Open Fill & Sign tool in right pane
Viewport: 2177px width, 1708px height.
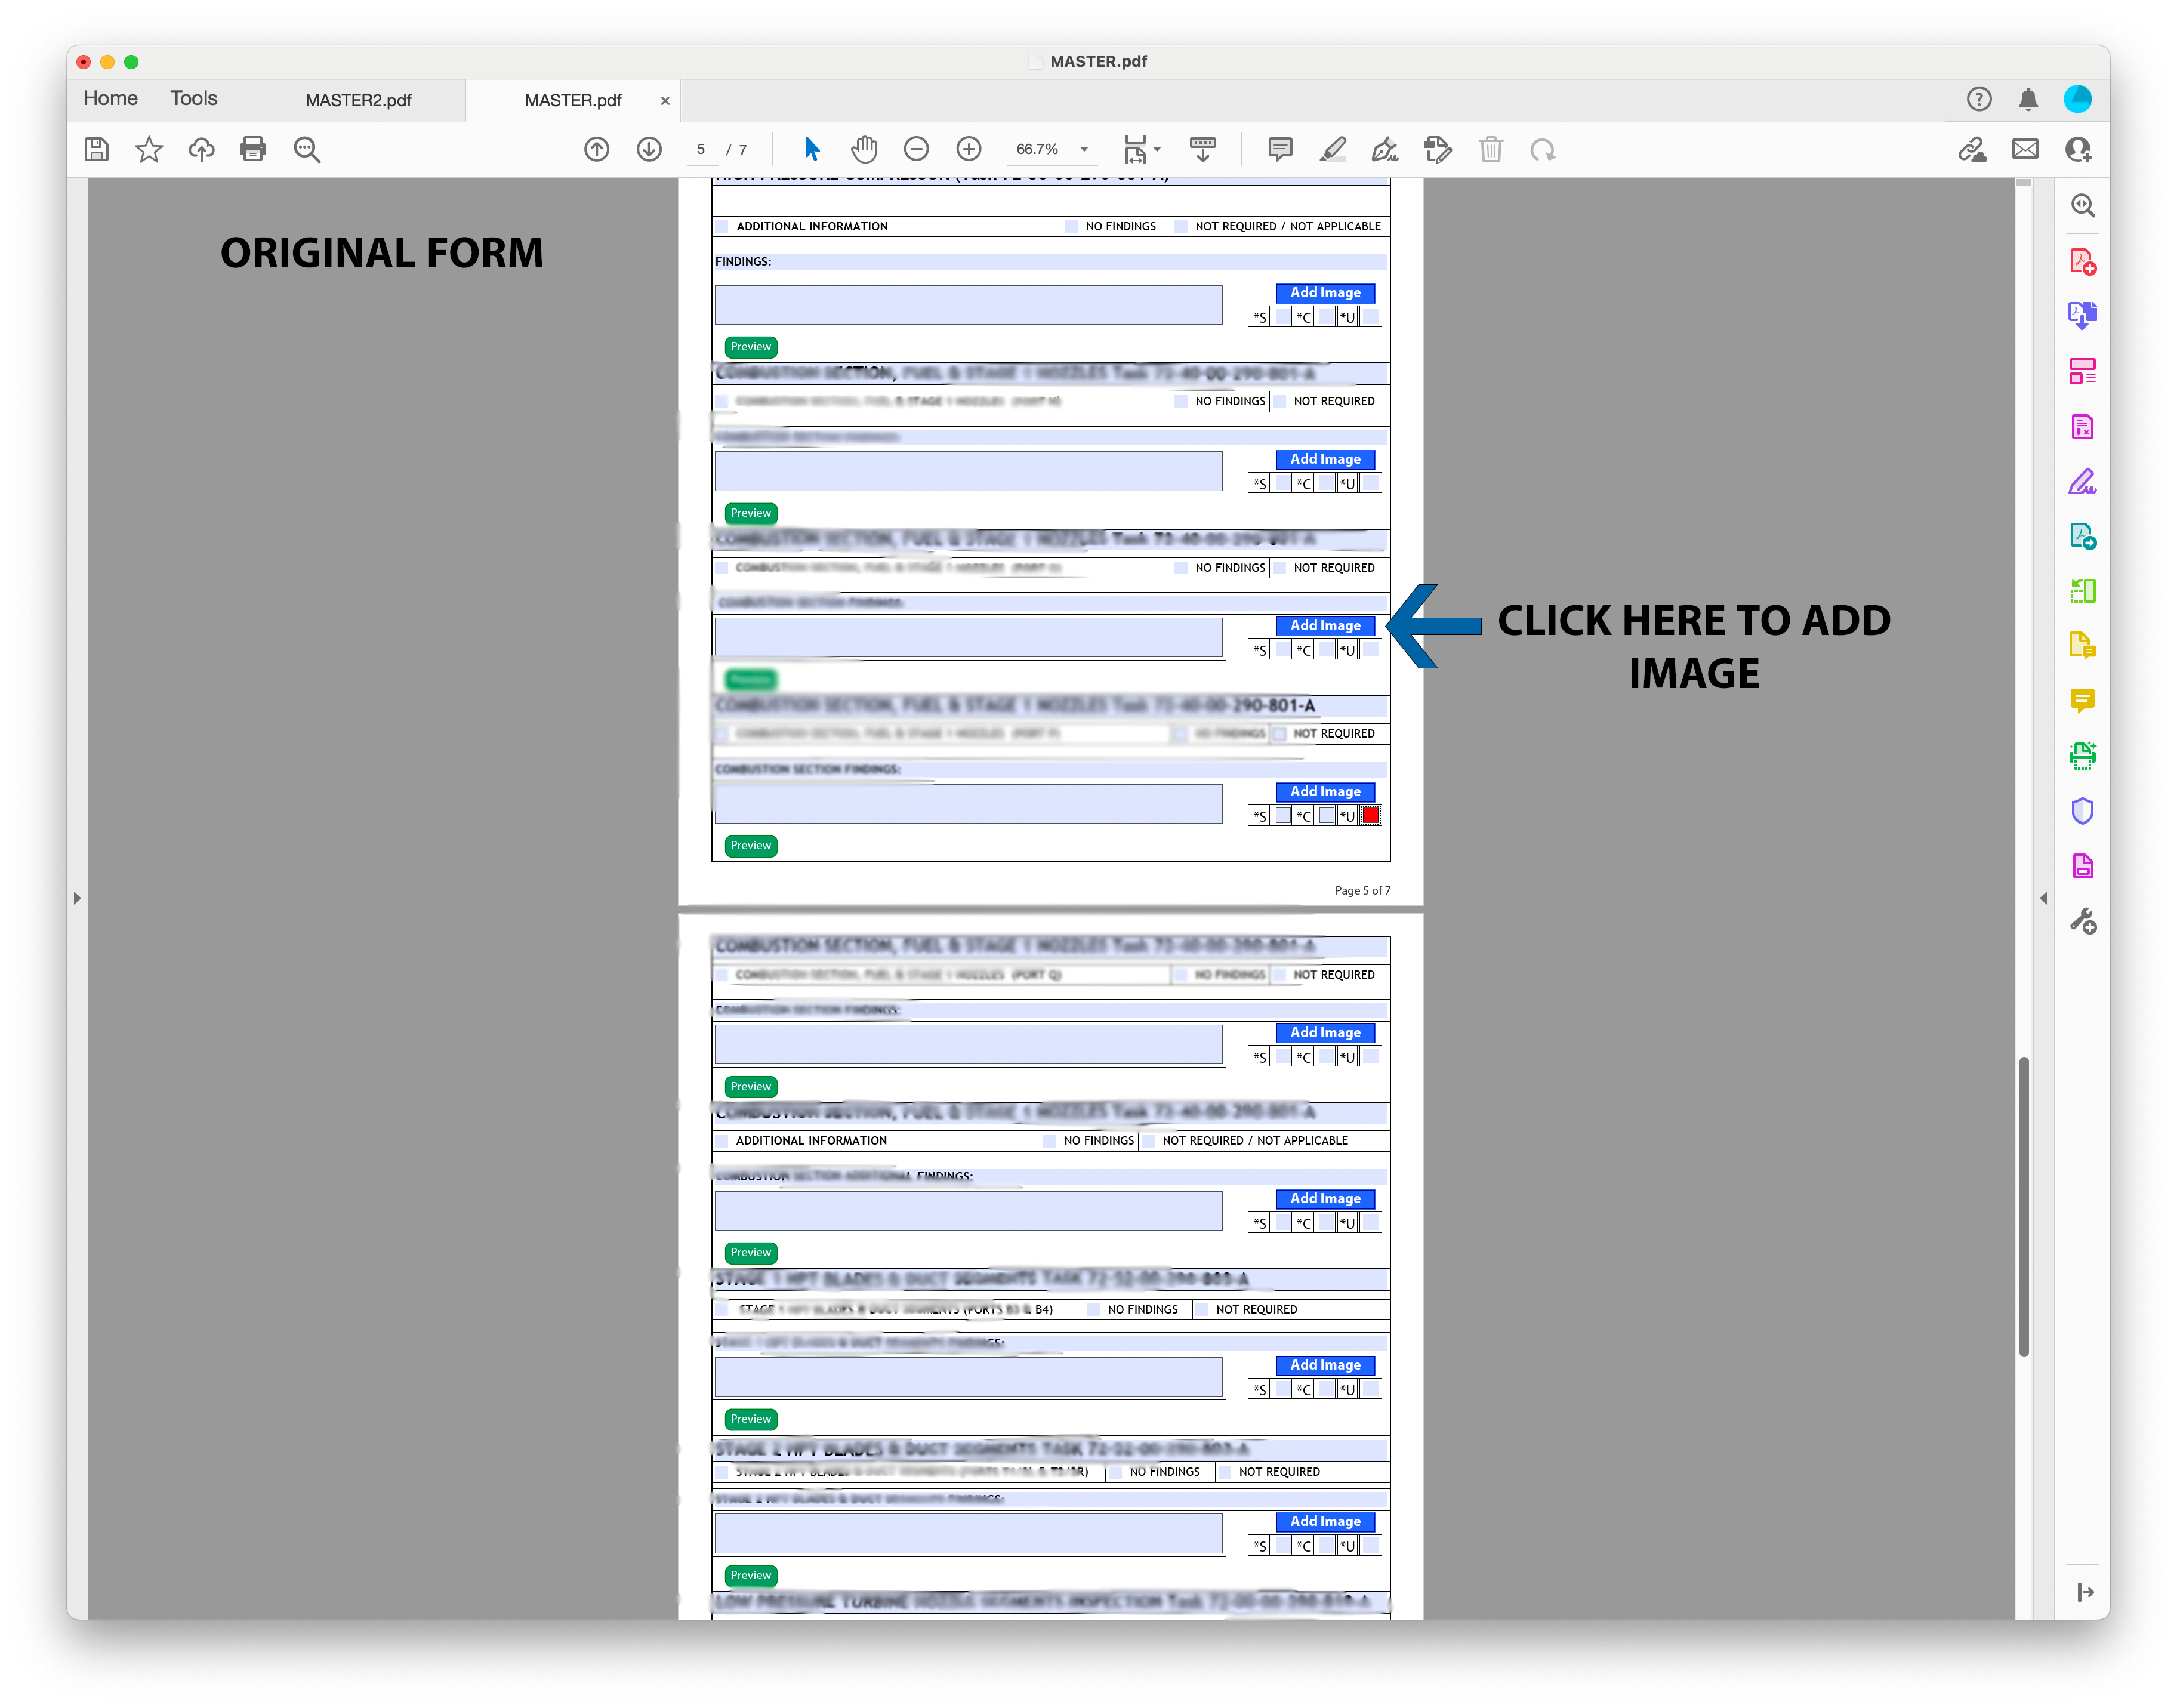2083,482
